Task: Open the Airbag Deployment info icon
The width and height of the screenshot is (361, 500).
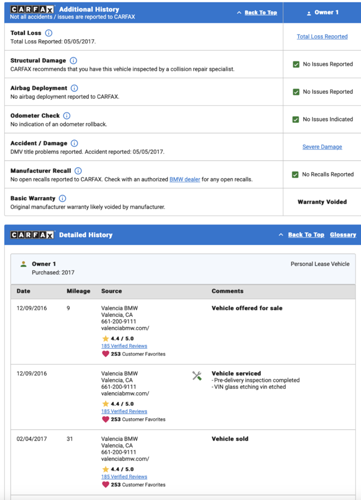Action: click(74, 88)
